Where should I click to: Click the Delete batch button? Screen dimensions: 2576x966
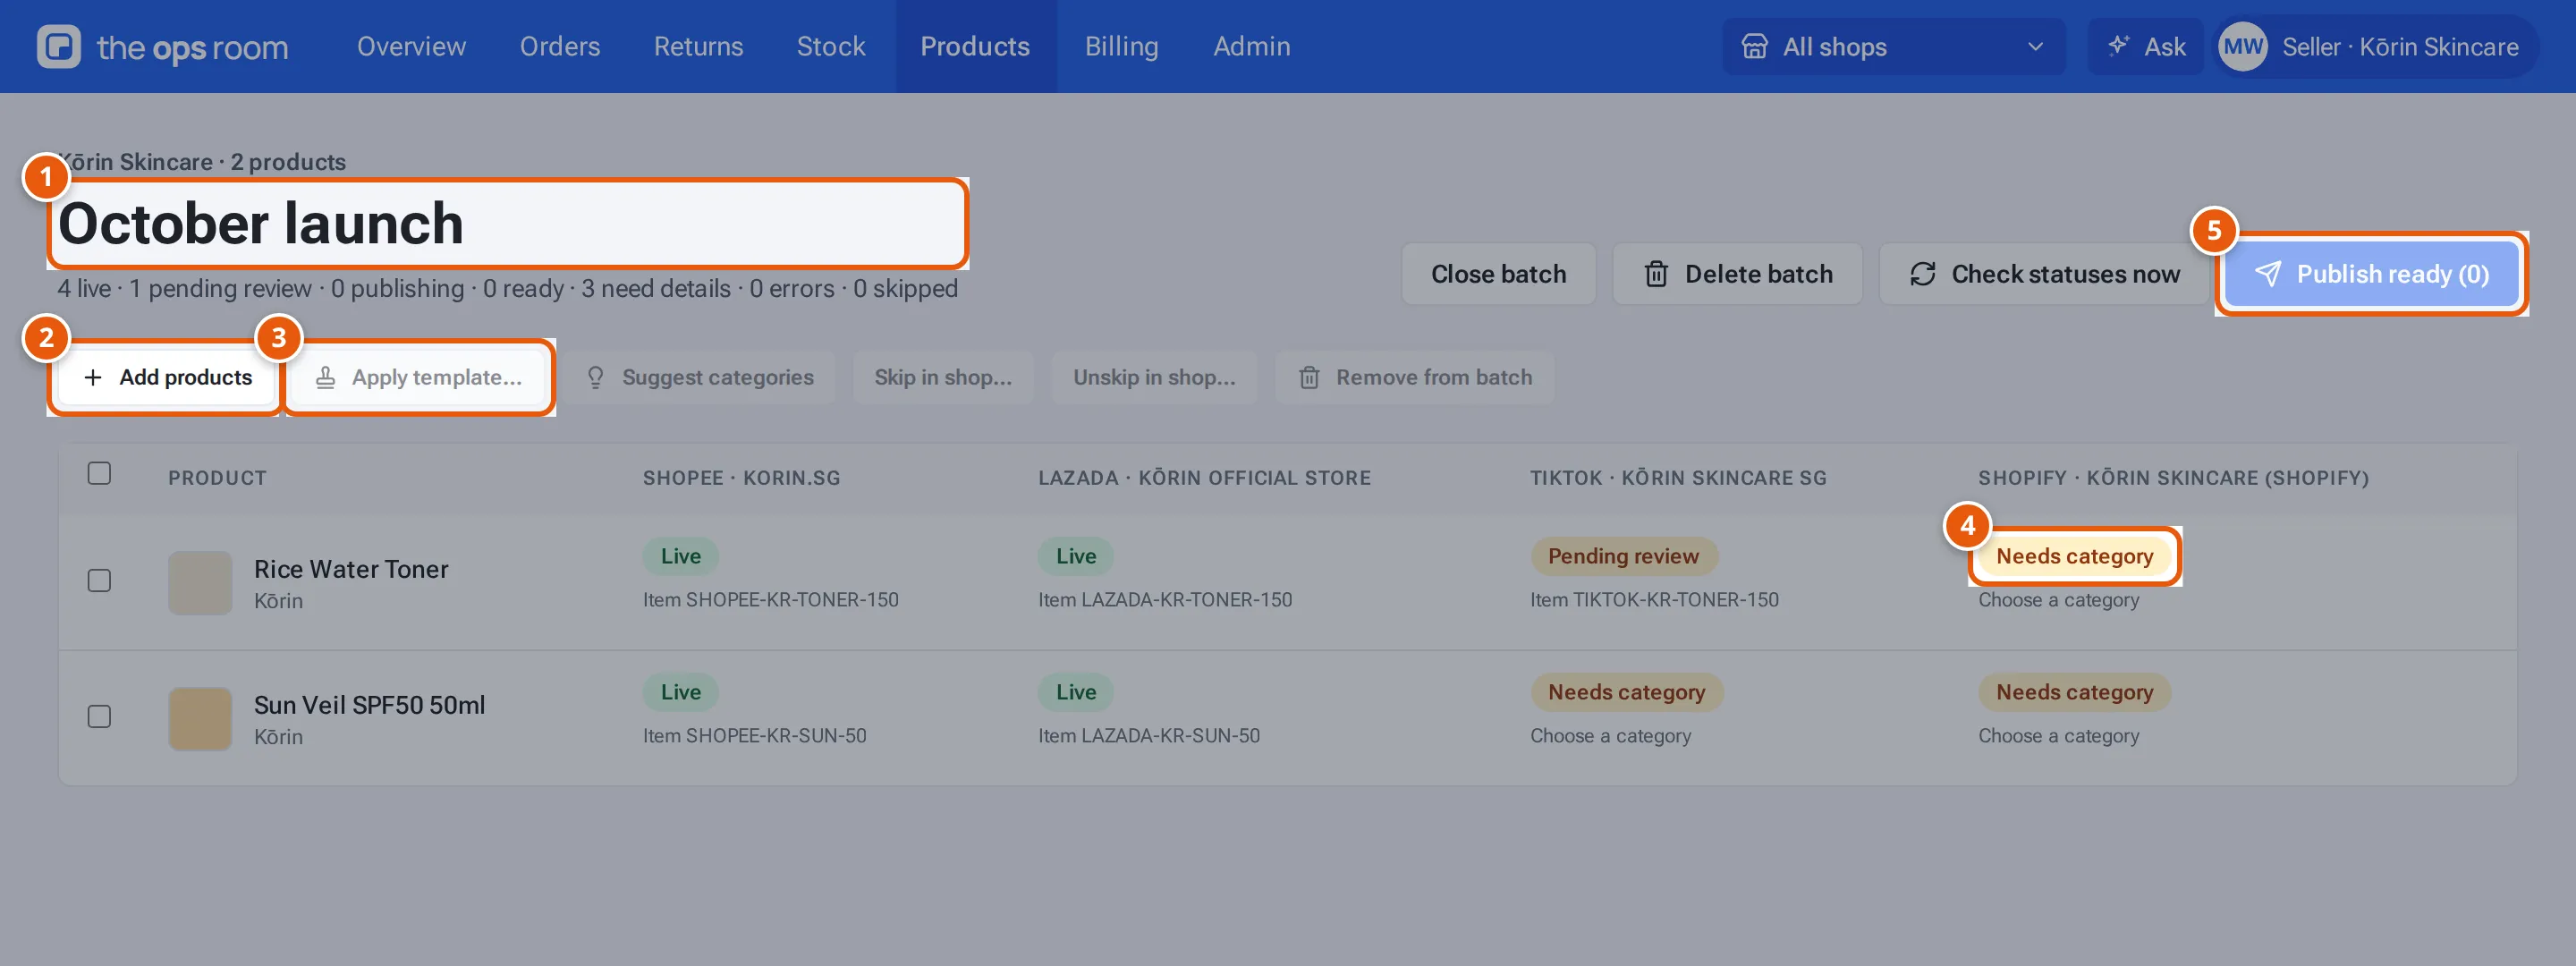pyautogui.click(x=1738, y=274)
